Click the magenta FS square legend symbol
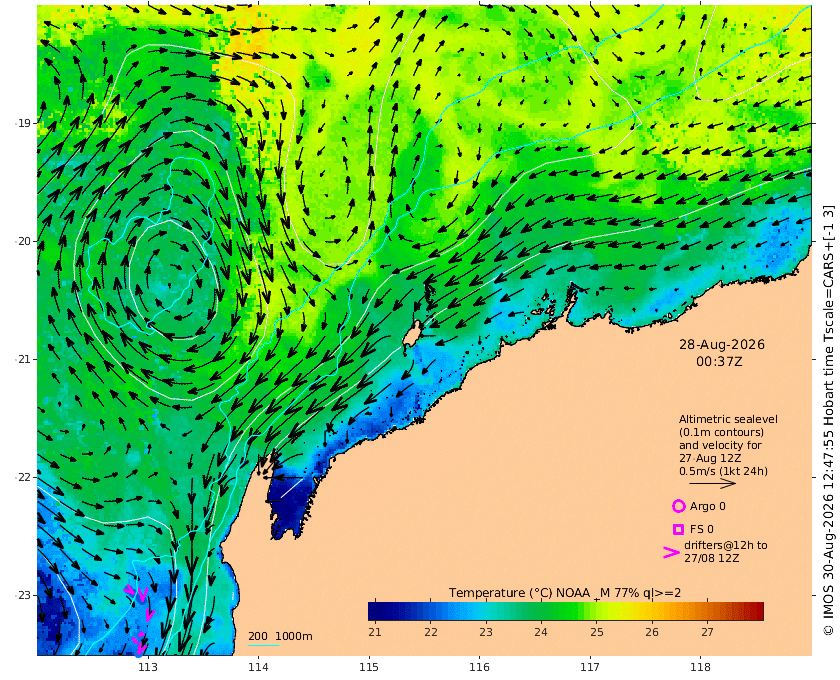This screenshot has height=680, width=840. (x=678, y=529)
